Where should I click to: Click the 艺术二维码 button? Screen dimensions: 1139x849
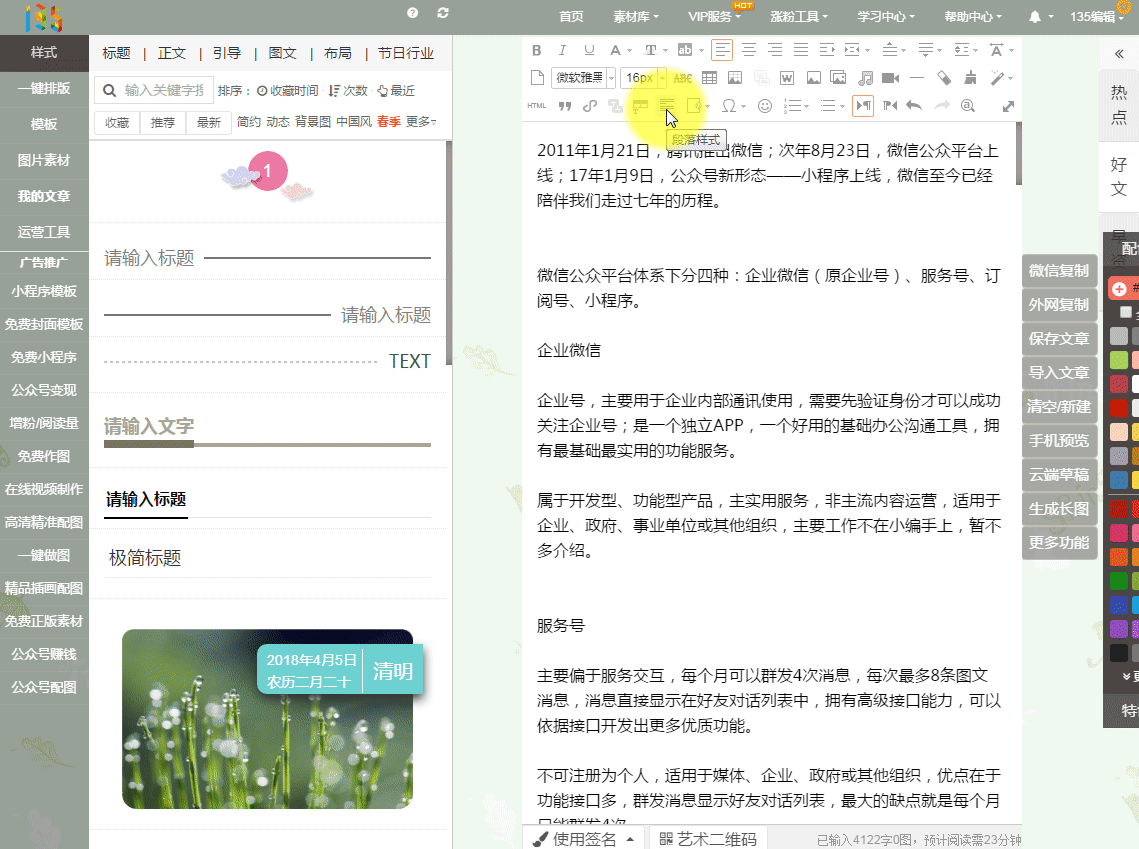click(708, 840)
